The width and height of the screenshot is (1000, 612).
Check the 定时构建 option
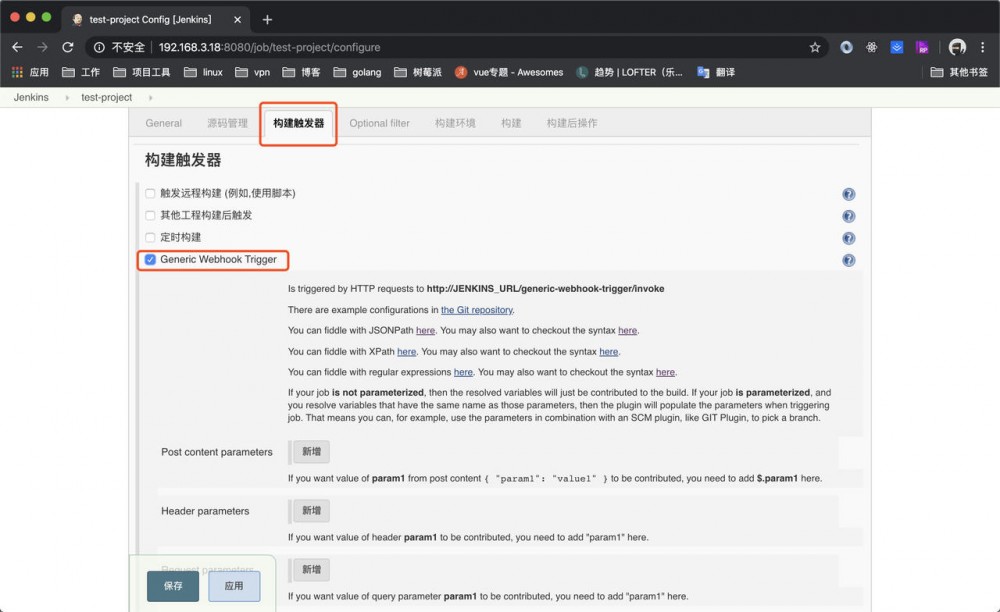point(150,238)
